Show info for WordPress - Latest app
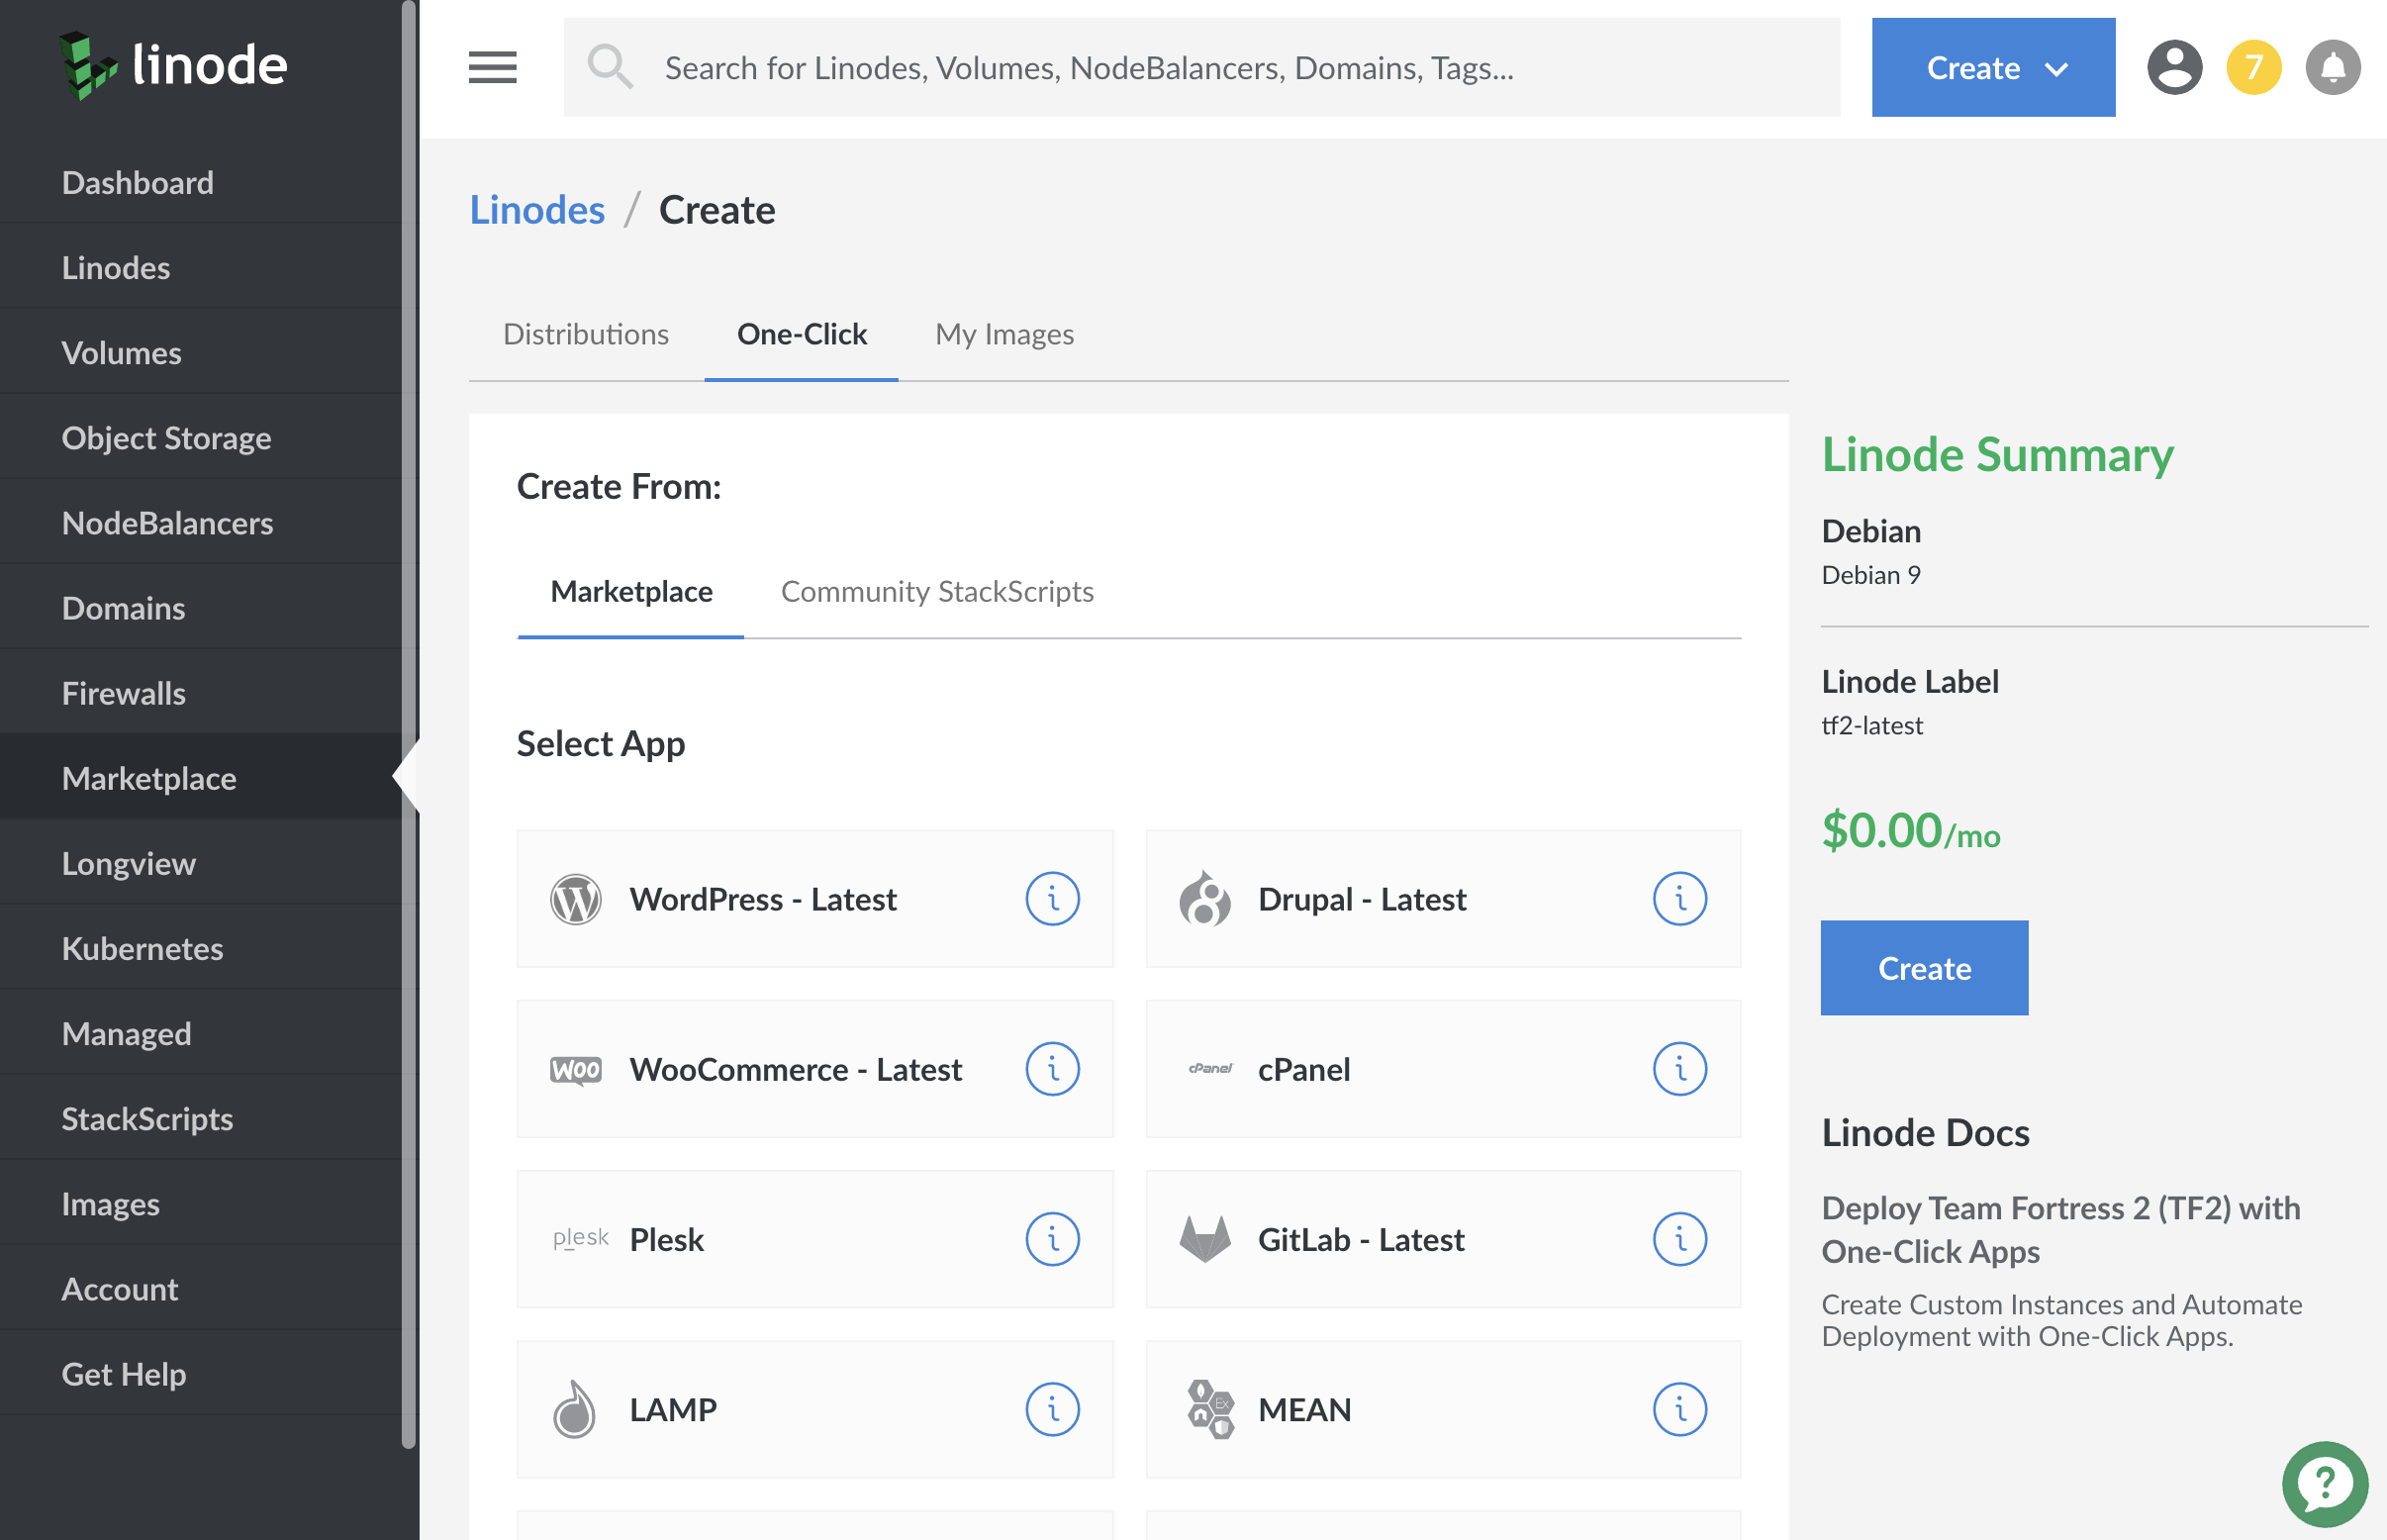The image size is (2387, 1540). 1052,898
